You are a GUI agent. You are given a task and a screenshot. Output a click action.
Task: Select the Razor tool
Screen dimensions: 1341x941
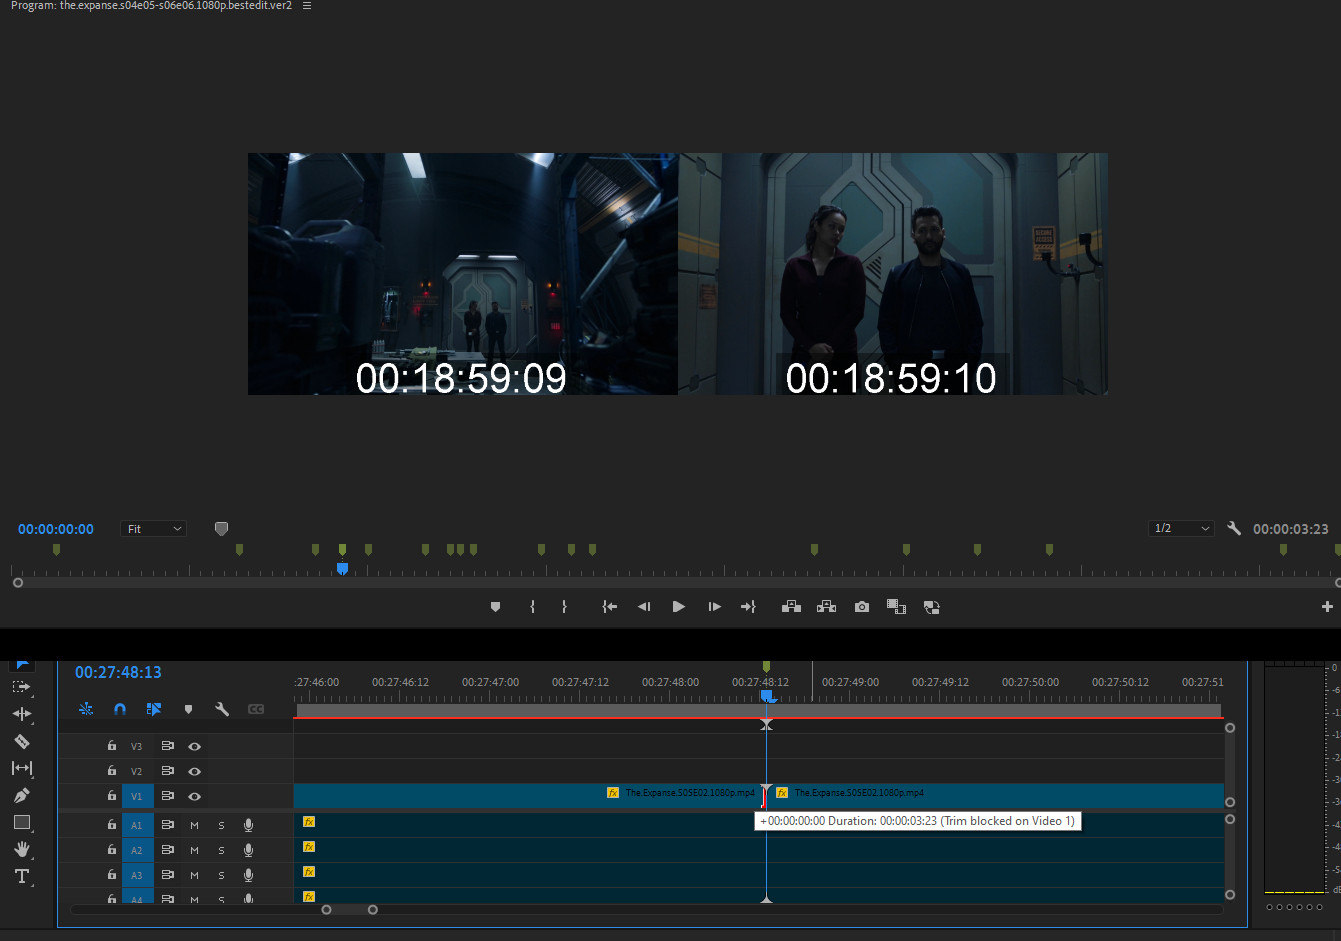[21, 742]
